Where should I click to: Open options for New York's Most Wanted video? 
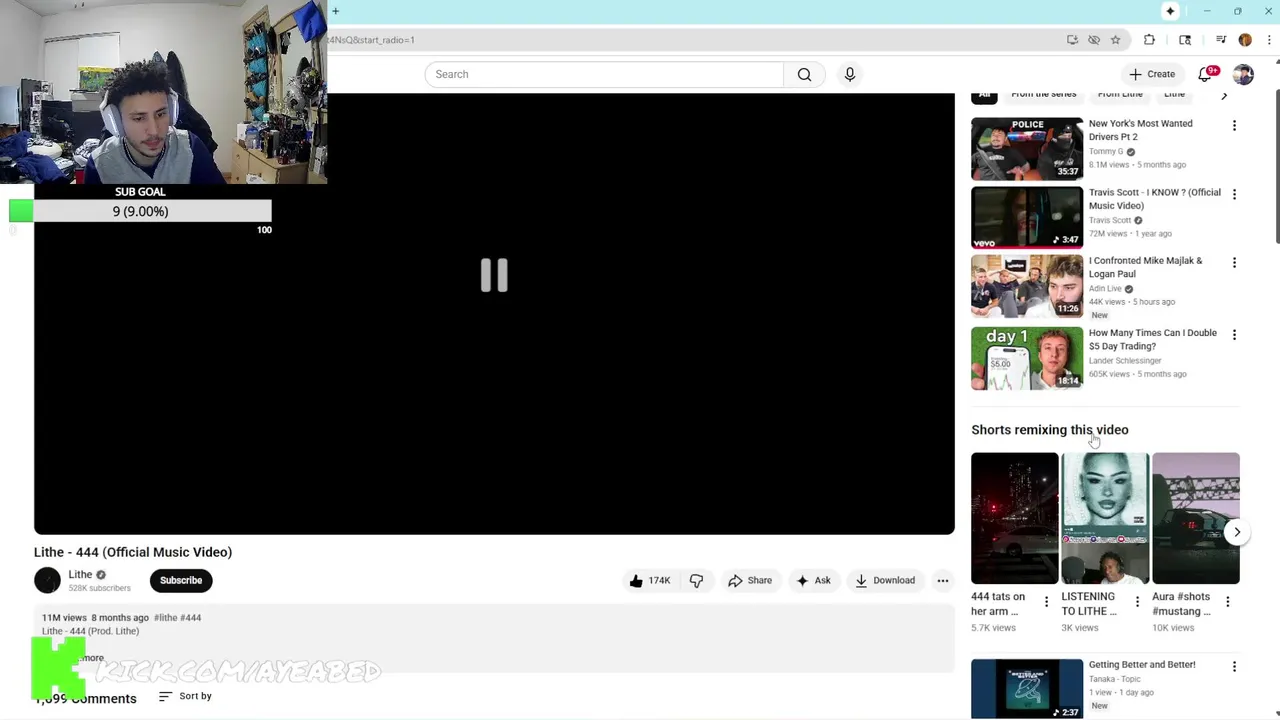[x=1234, y=126]
